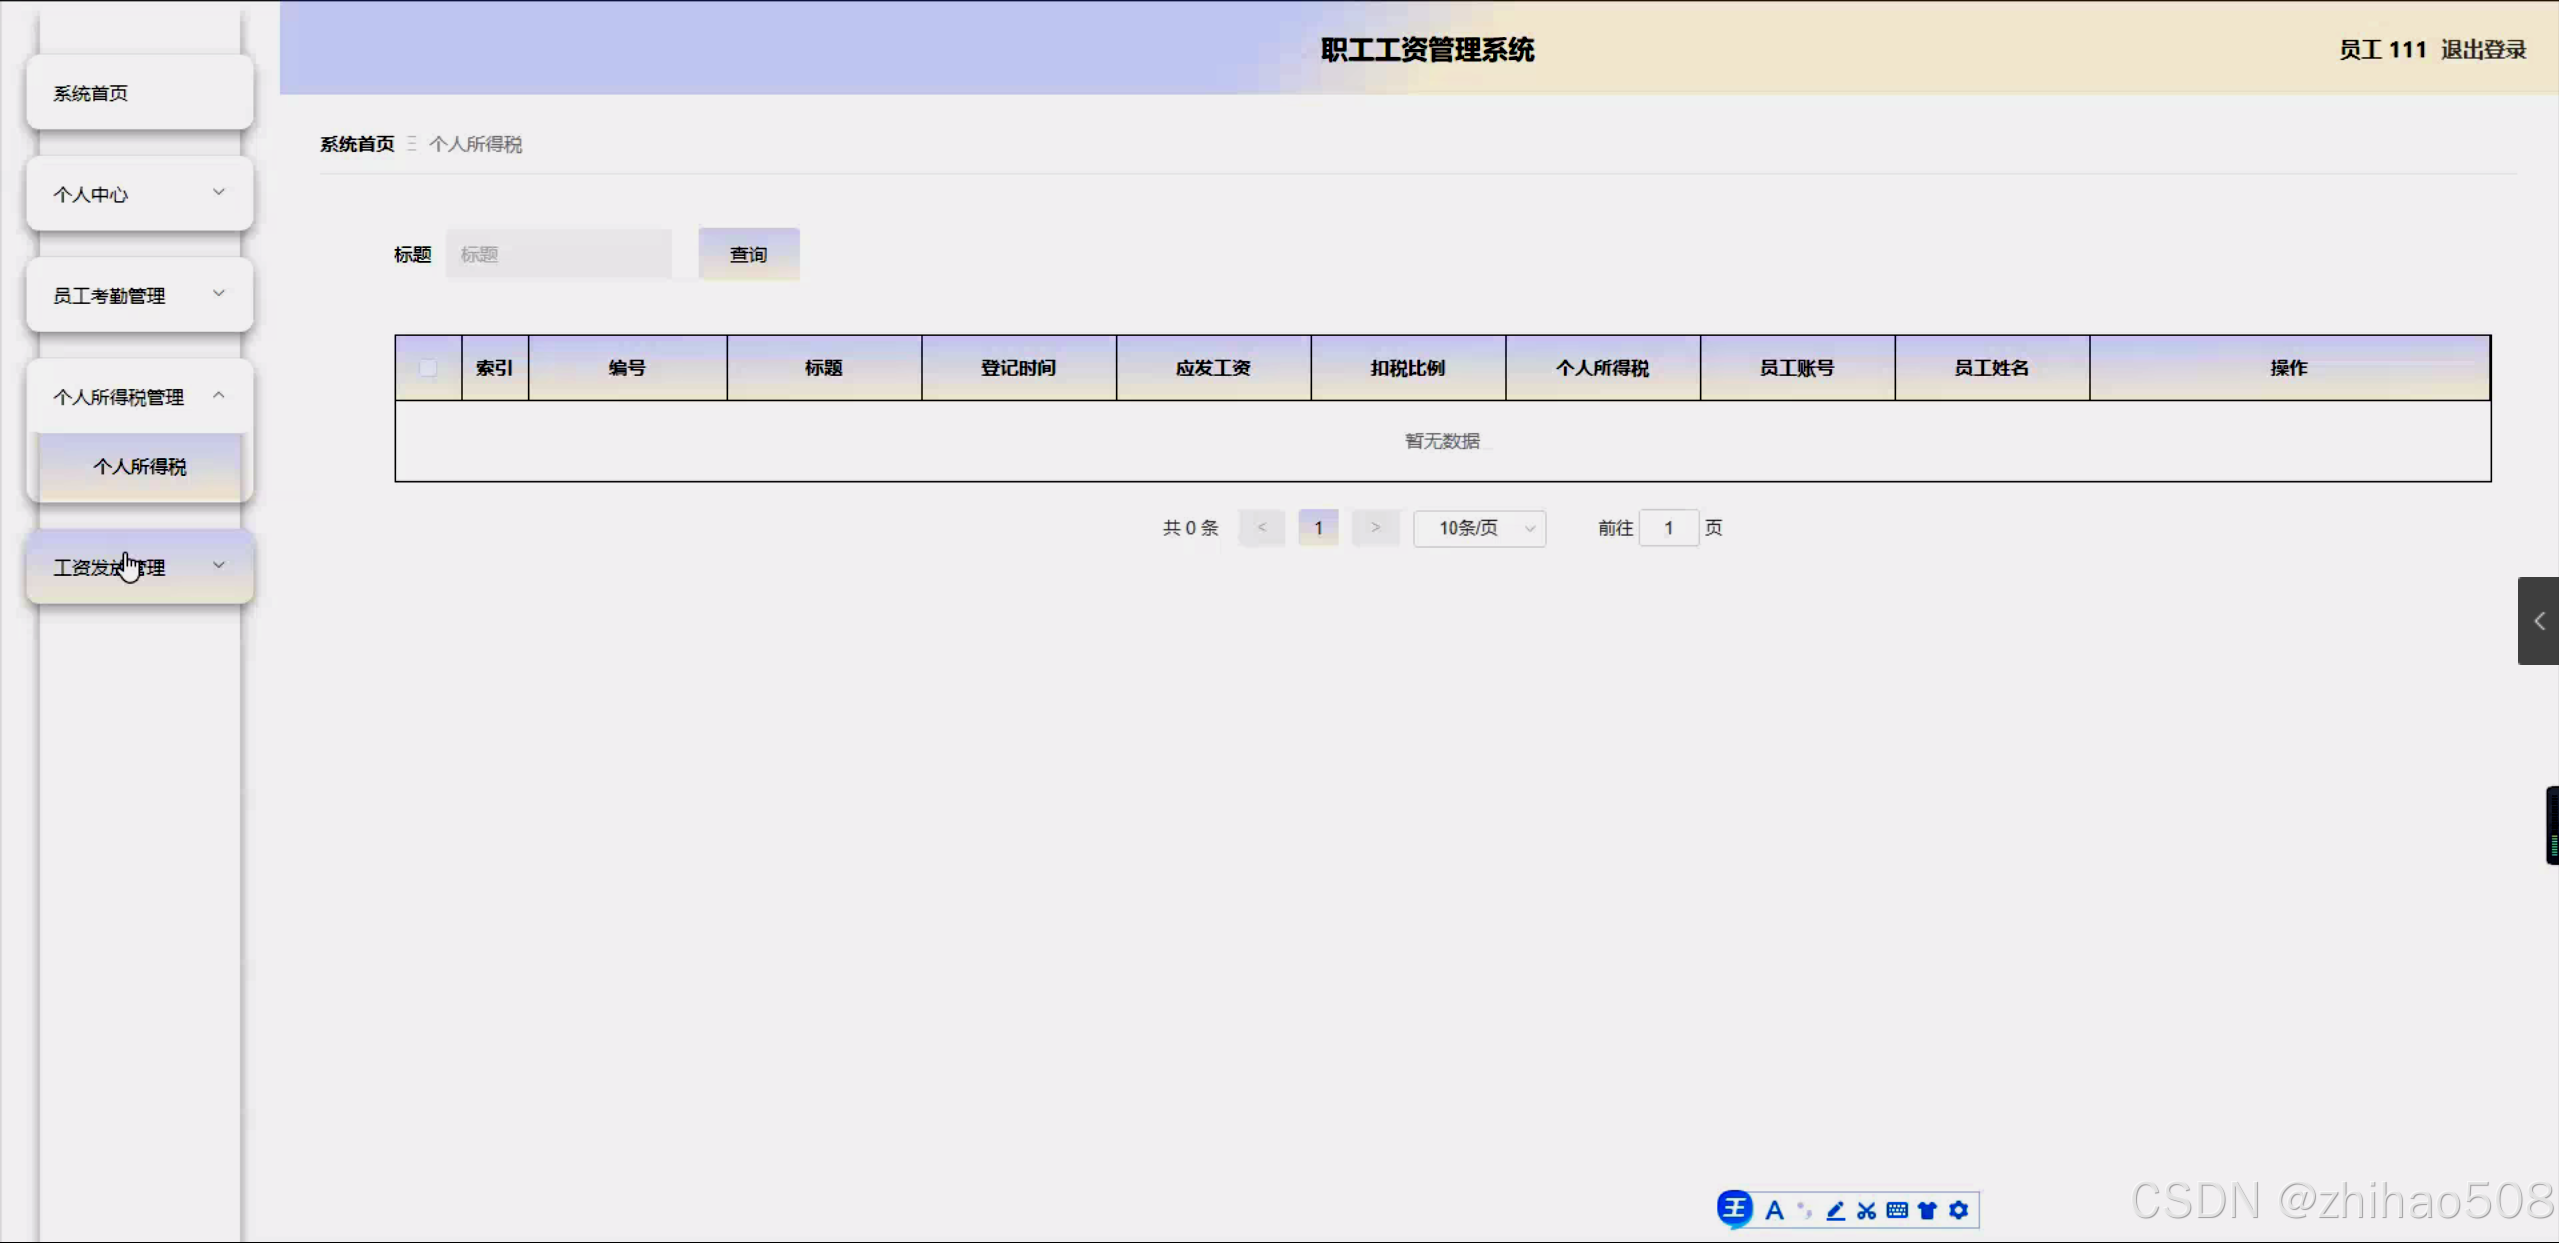
Task: Open the 10条/页 page size dropdown
Action: 1479,528
